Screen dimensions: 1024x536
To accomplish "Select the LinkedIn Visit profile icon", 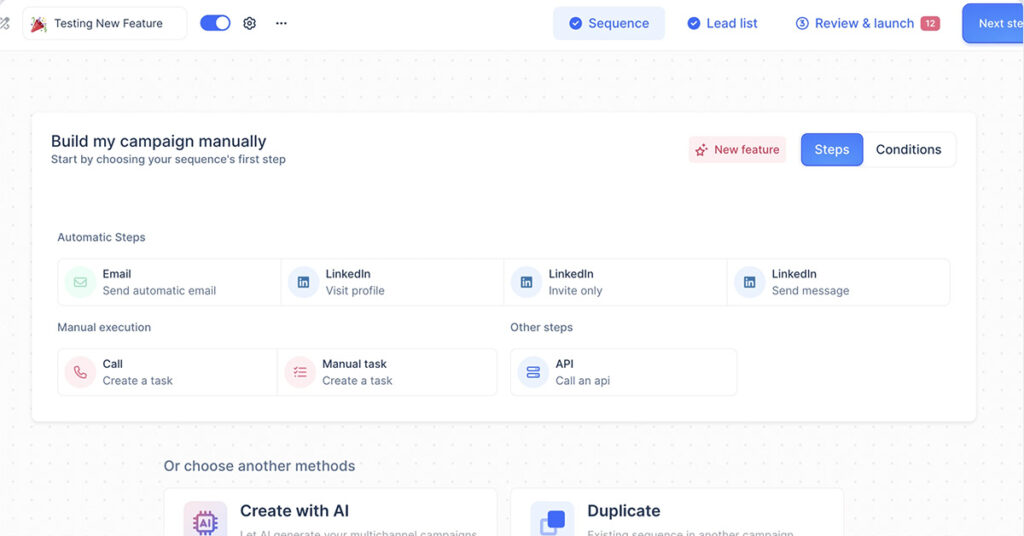I will click(303, 282).
